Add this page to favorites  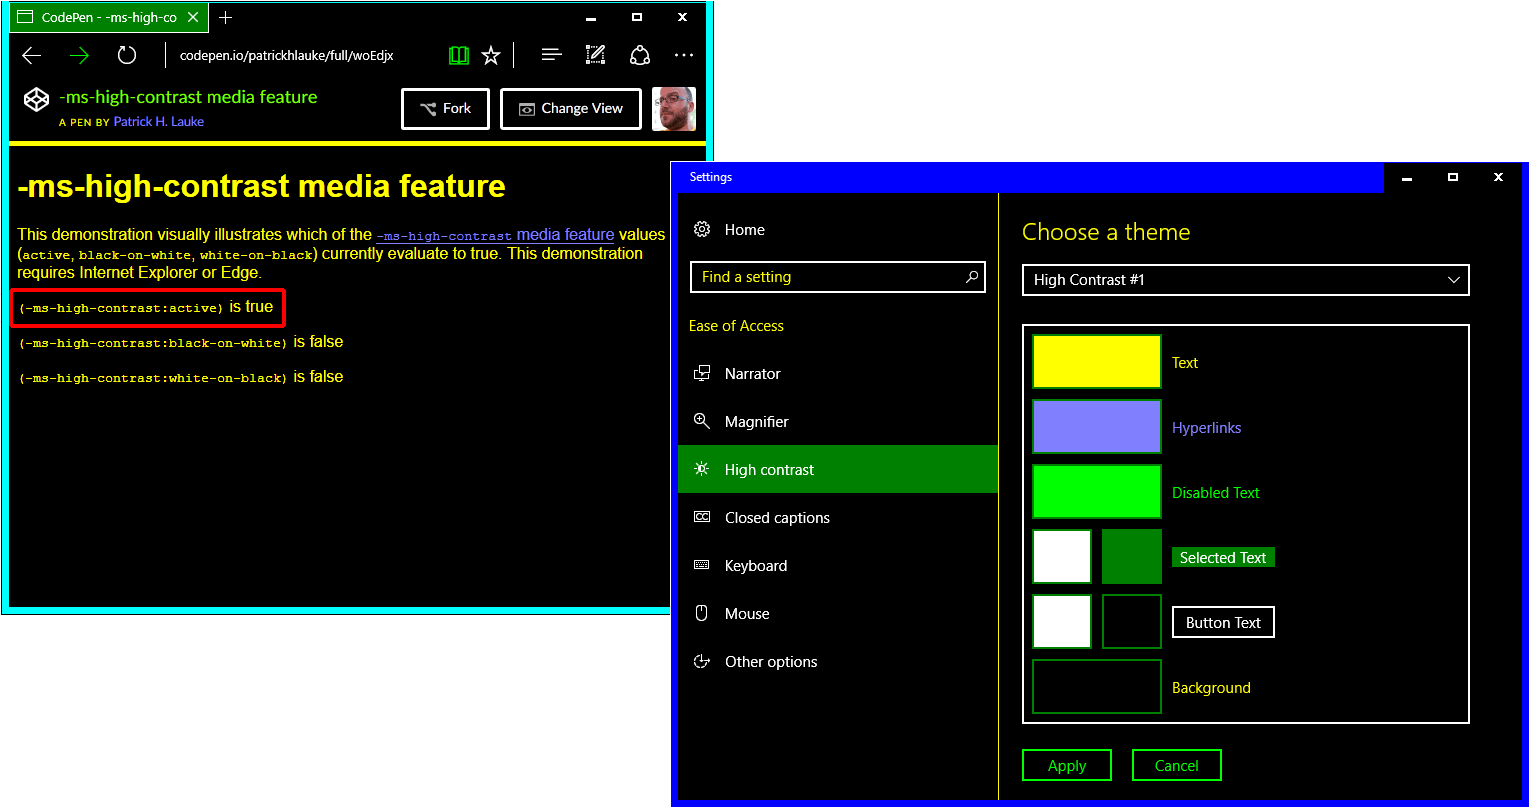[x=491, y=55]
